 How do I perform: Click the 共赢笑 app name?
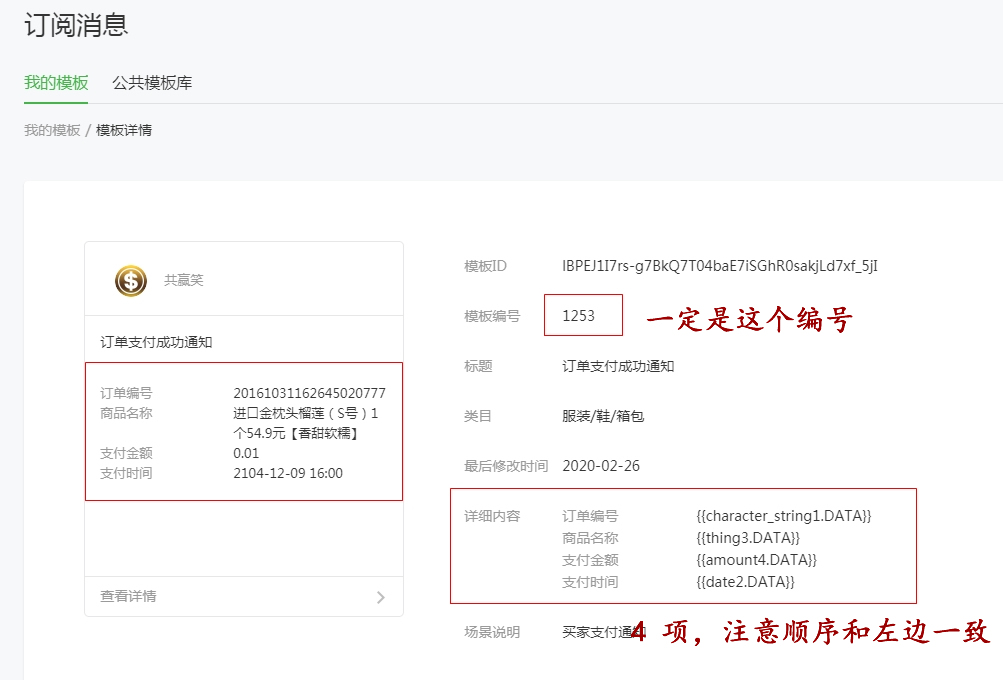pyautogui.click(x=184, y=281)
